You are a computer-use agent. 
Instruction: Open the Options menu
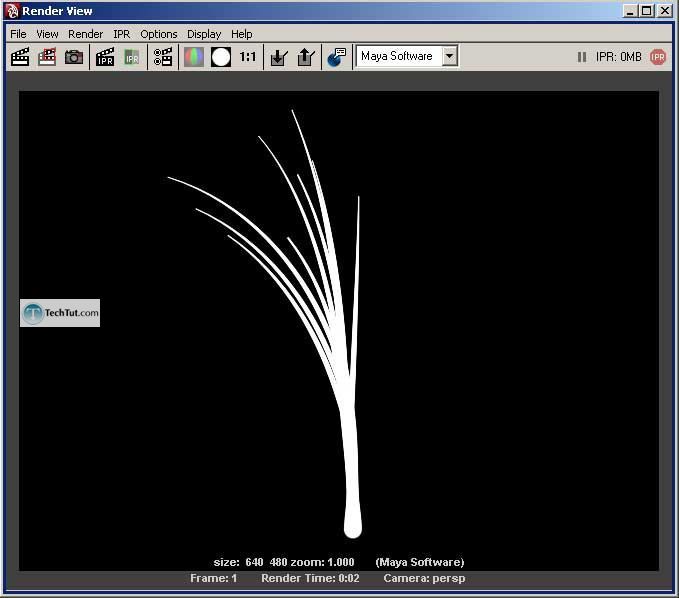click(x=158, y=34)
